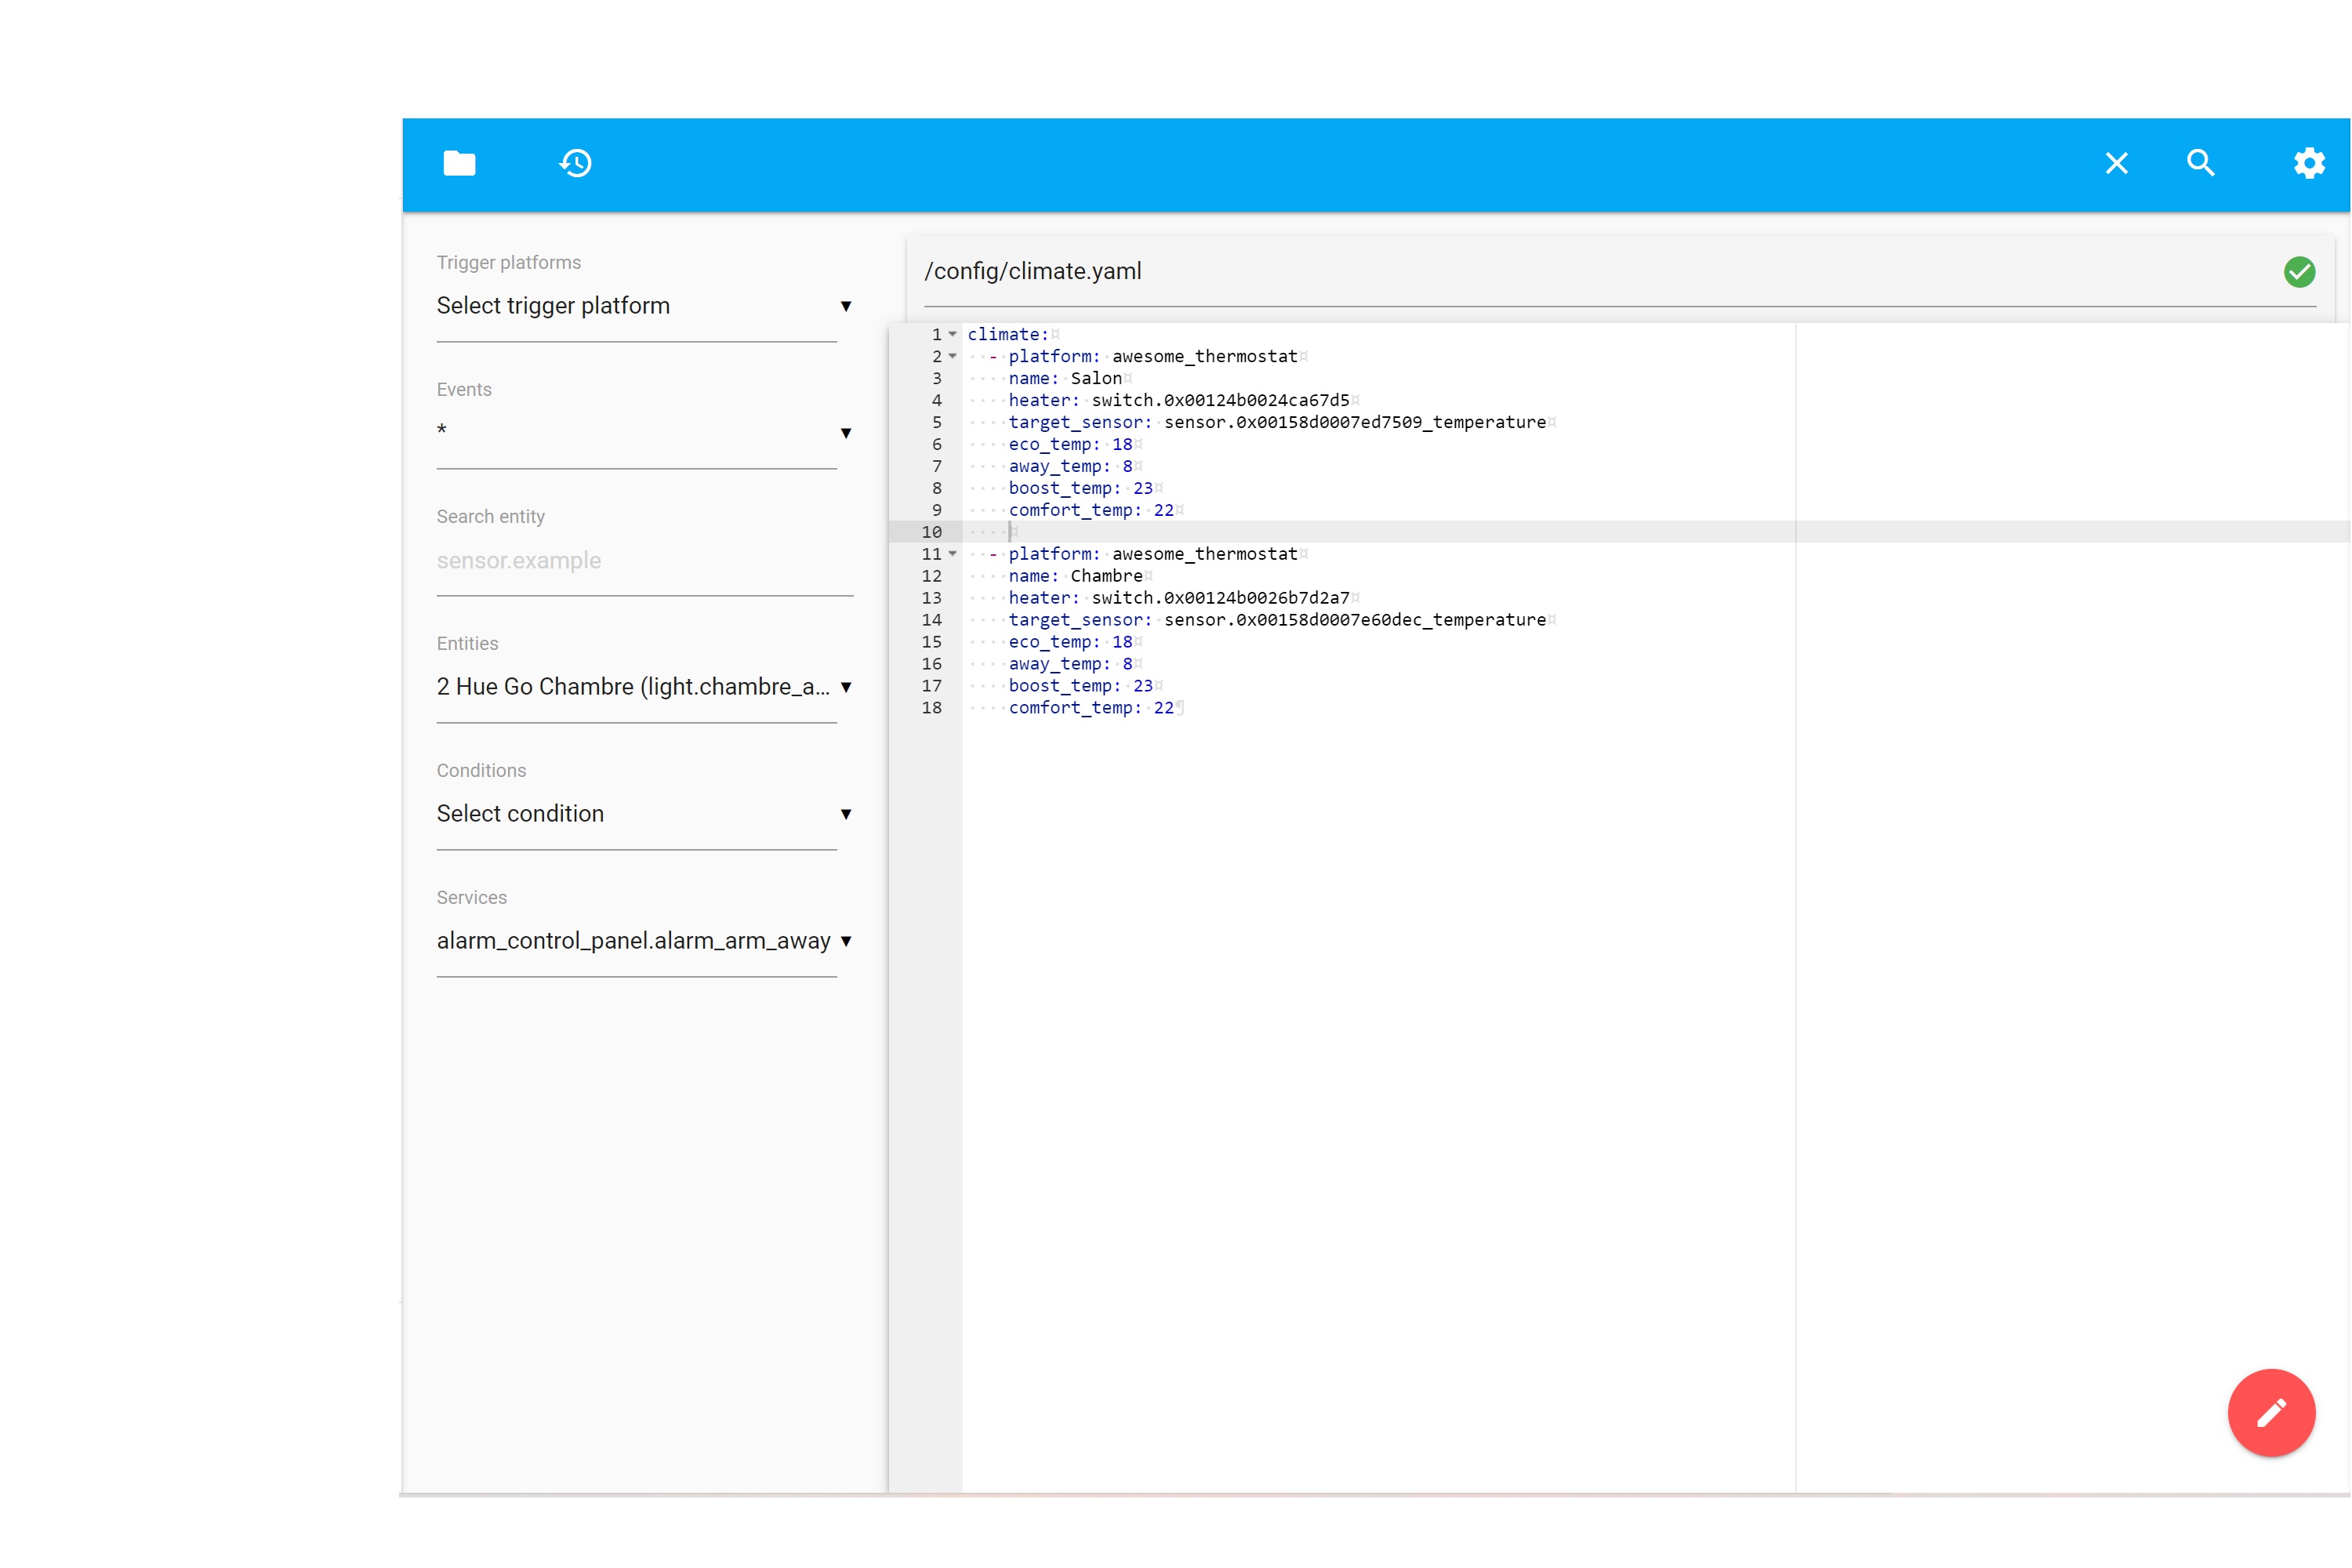Open the search magnifier icon
The width and height of the screenshot is (2352, 1568).
click(2201, 163)
